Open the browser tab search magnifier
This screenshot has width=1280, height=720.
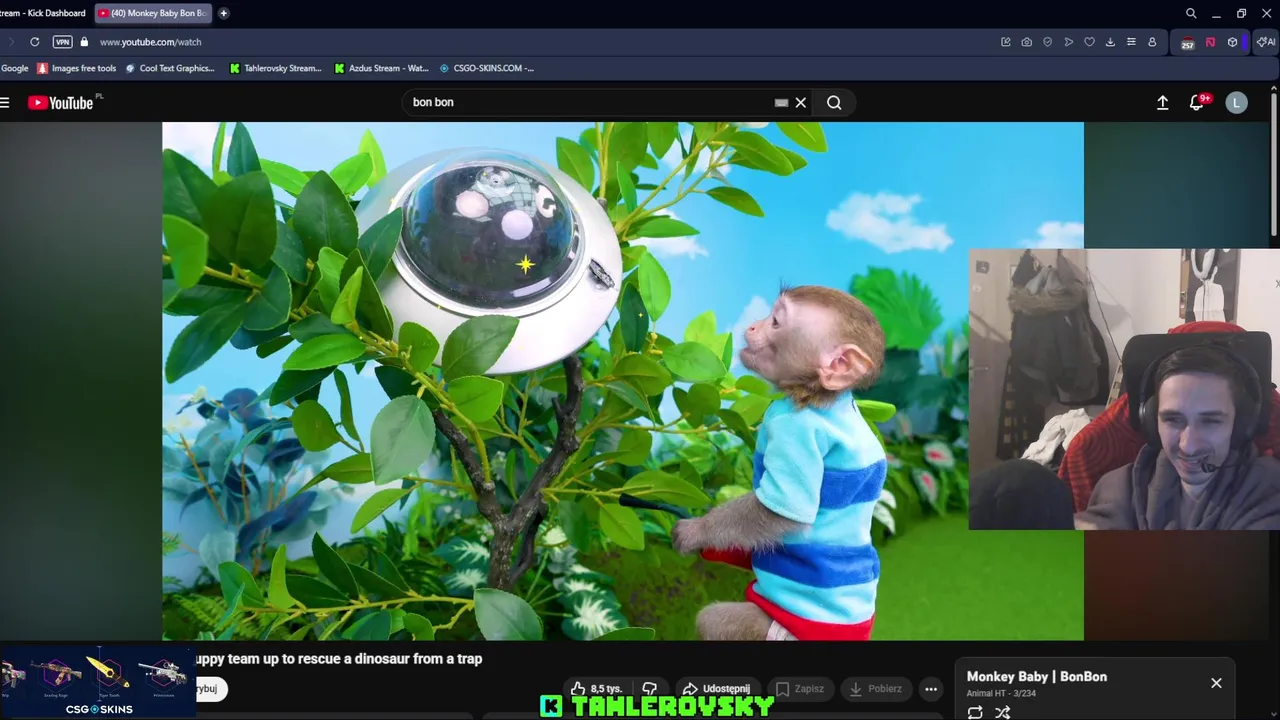coord(1191,13)
